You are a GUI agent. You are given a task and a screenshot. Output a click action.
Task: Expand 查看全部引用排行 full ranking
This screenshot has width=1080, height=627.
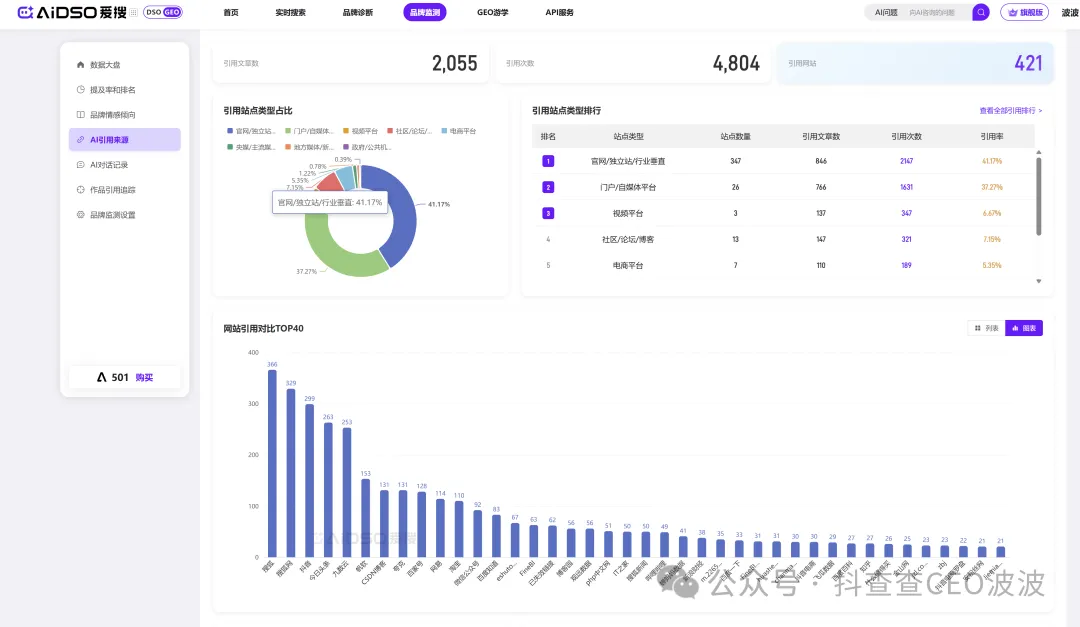[x=1010, y=111]
